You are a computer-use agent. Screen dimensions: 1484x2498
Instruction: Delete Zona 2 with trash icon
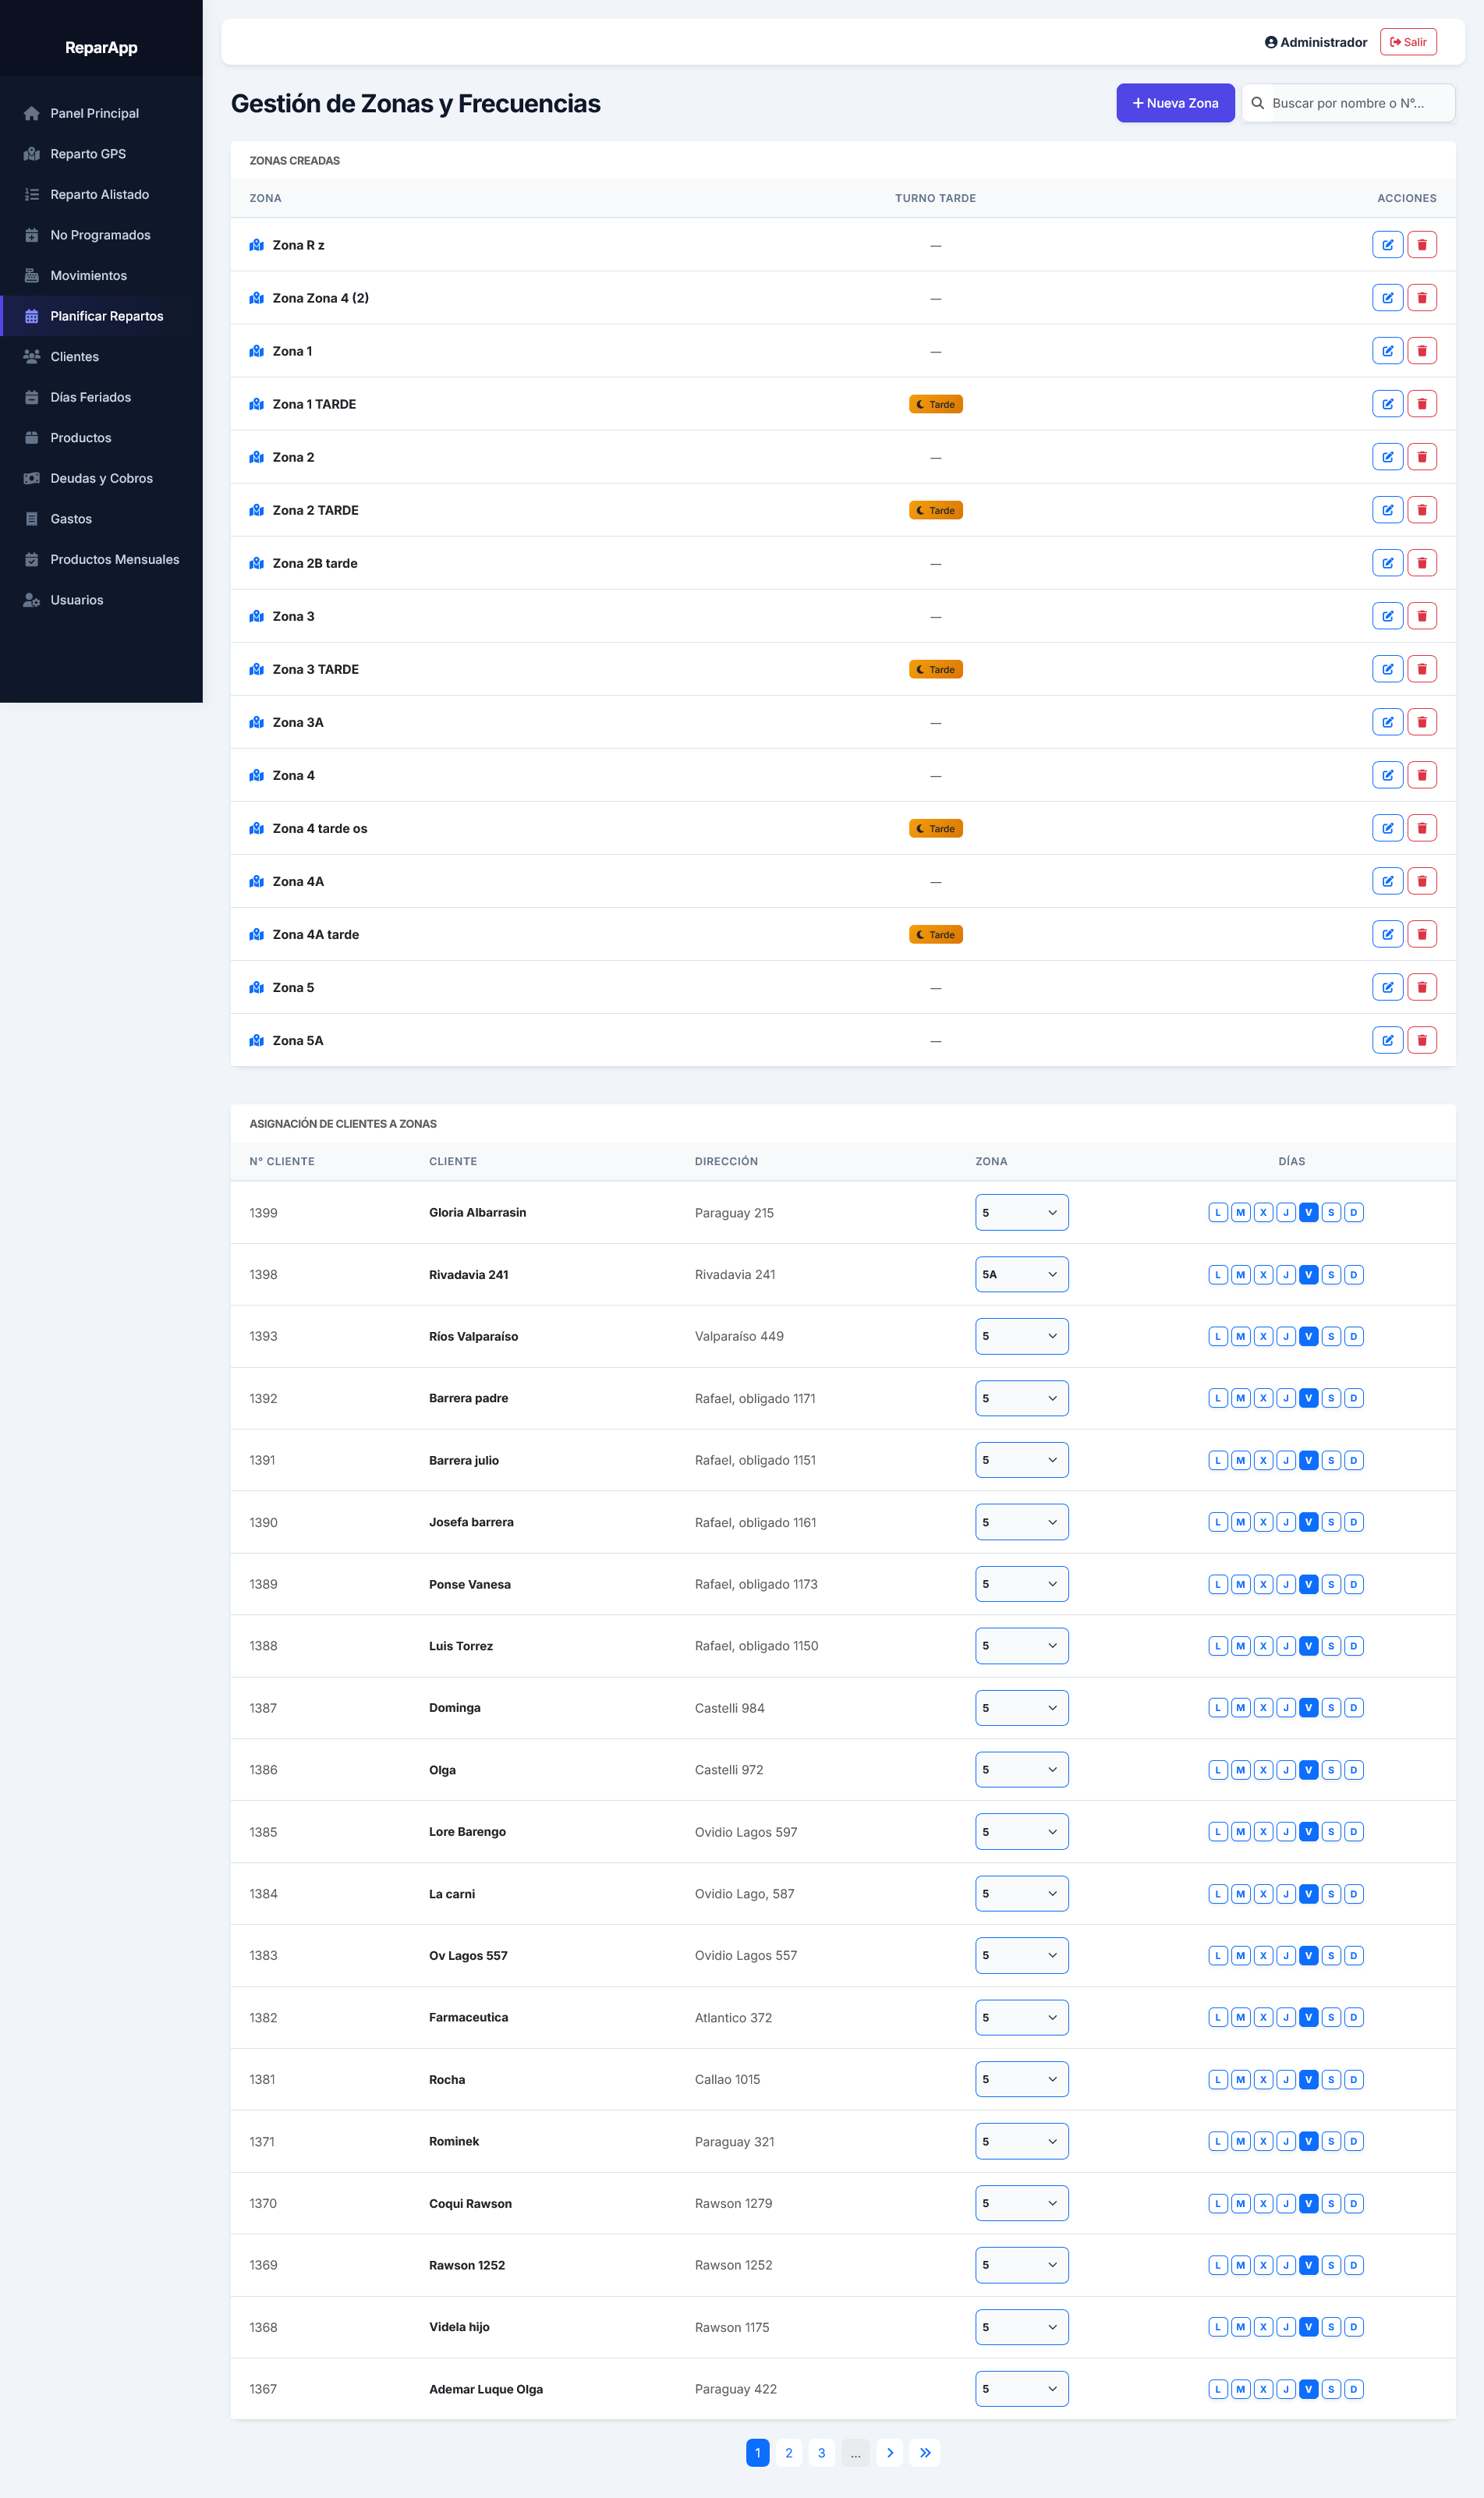[x=1421, y=457]
